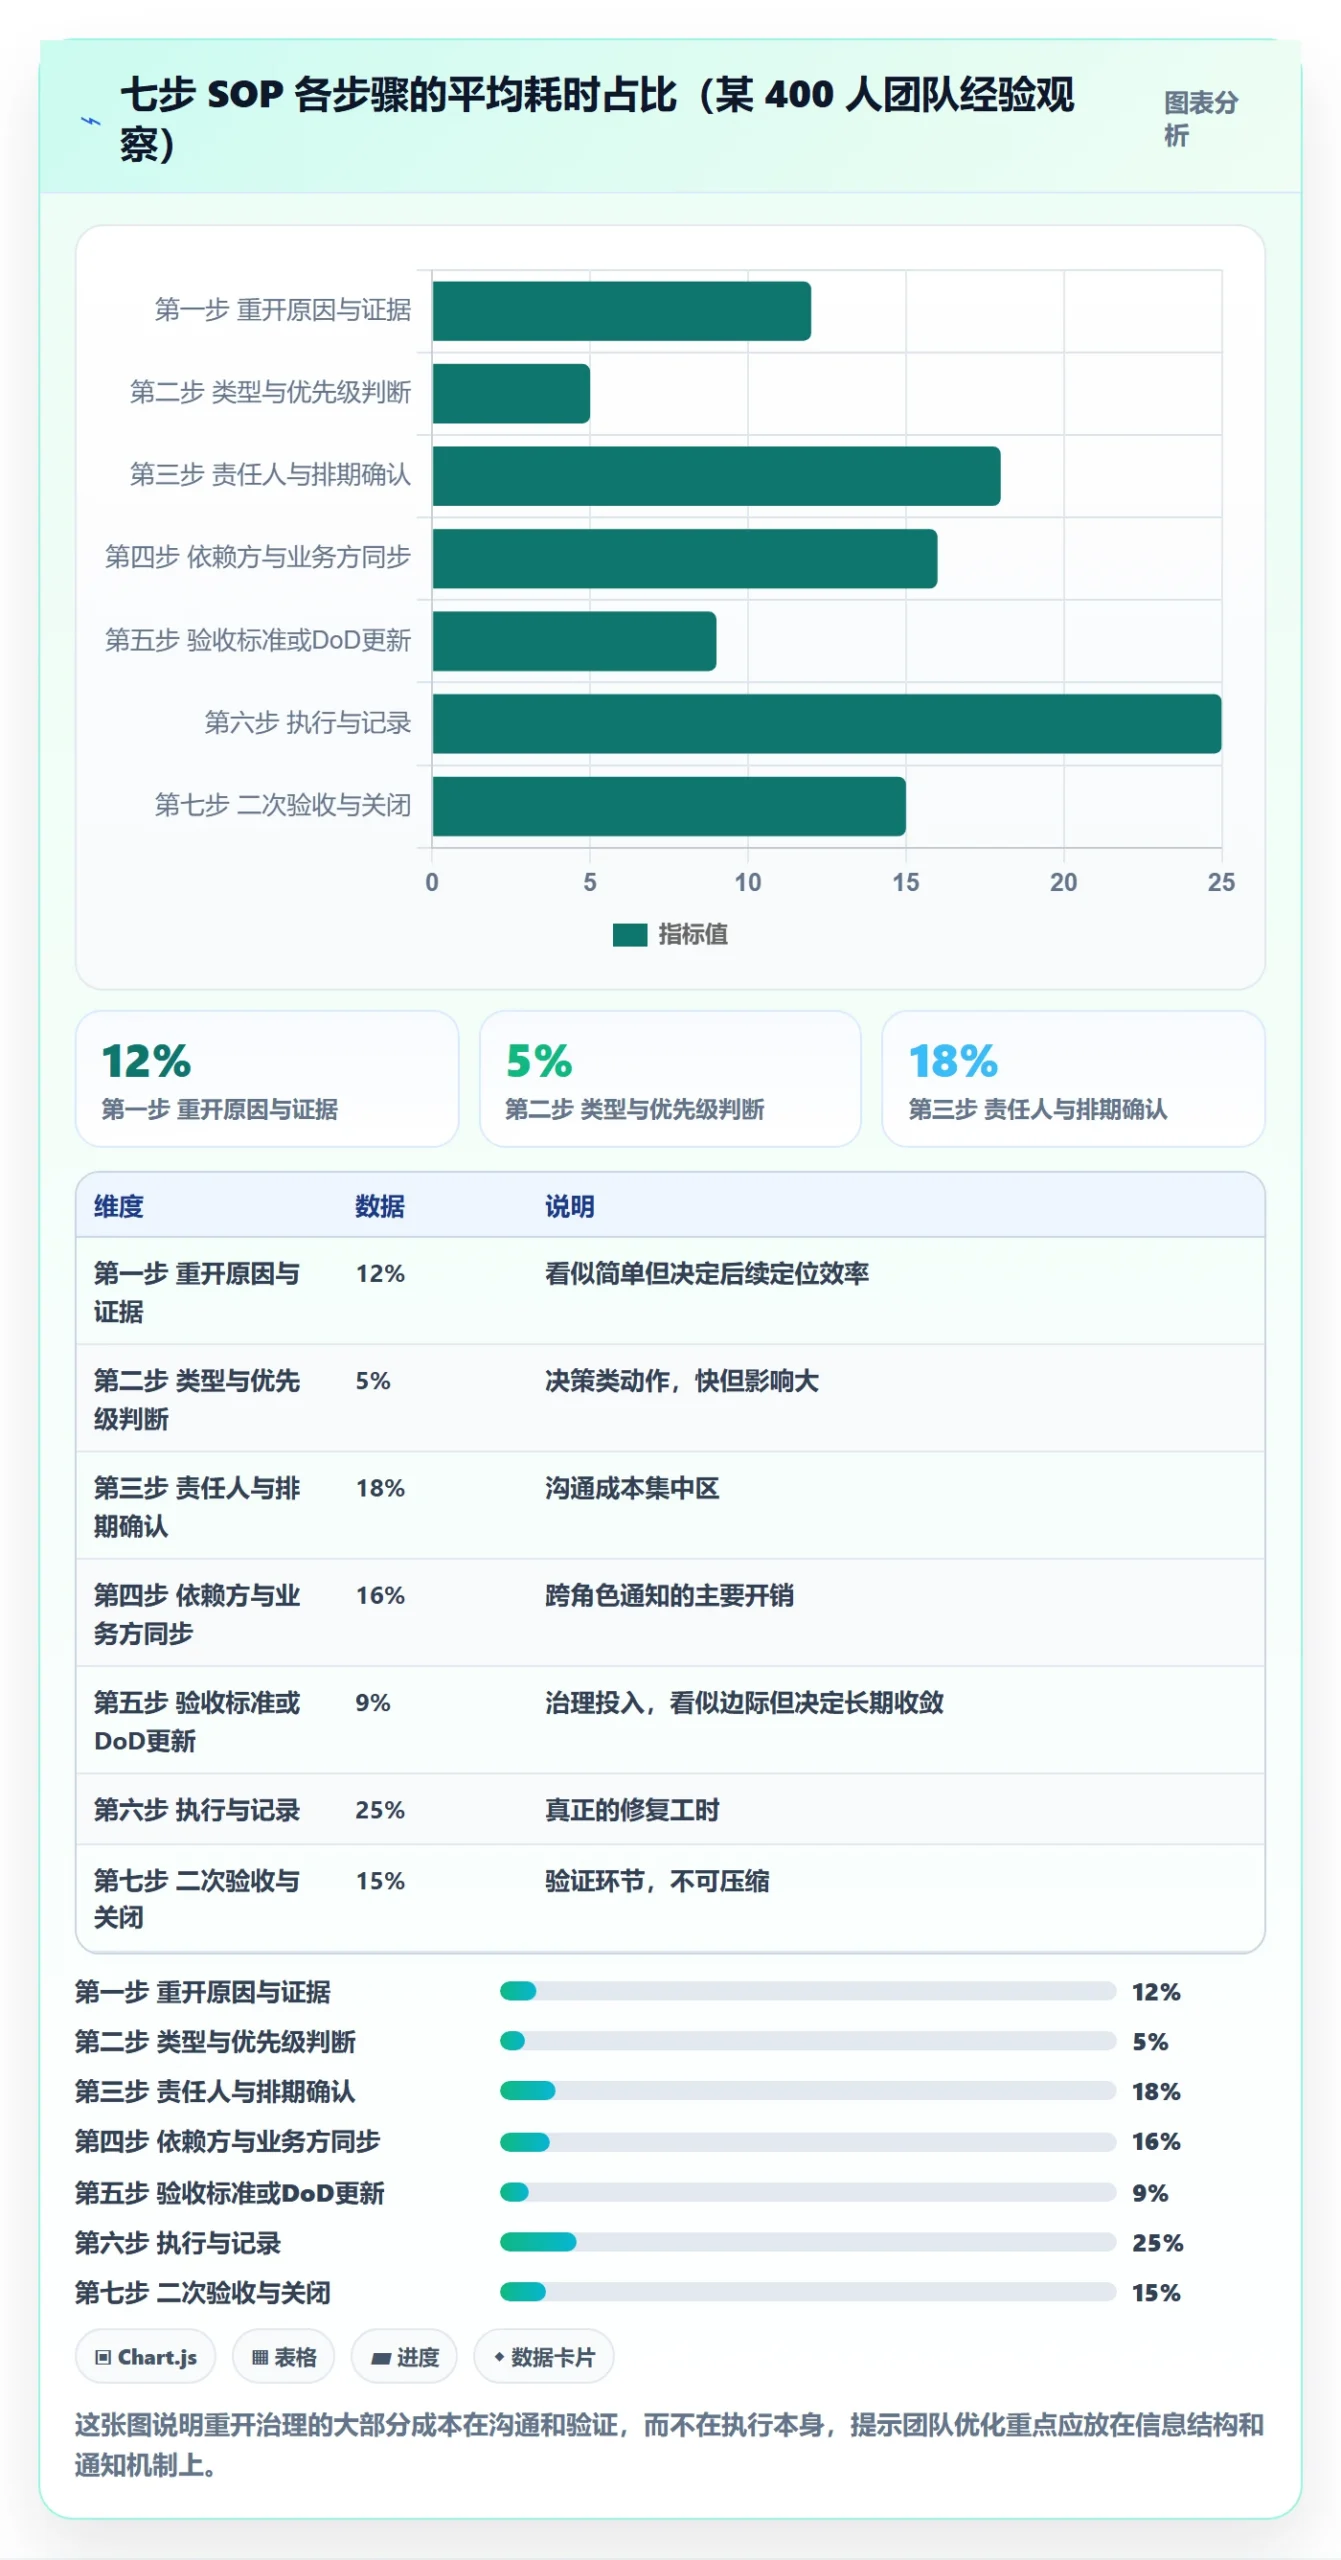Click the 第三步 责任人与排期确认 progress bar
Screen dimensions: 1341x2560
[x=807, y=2090]
